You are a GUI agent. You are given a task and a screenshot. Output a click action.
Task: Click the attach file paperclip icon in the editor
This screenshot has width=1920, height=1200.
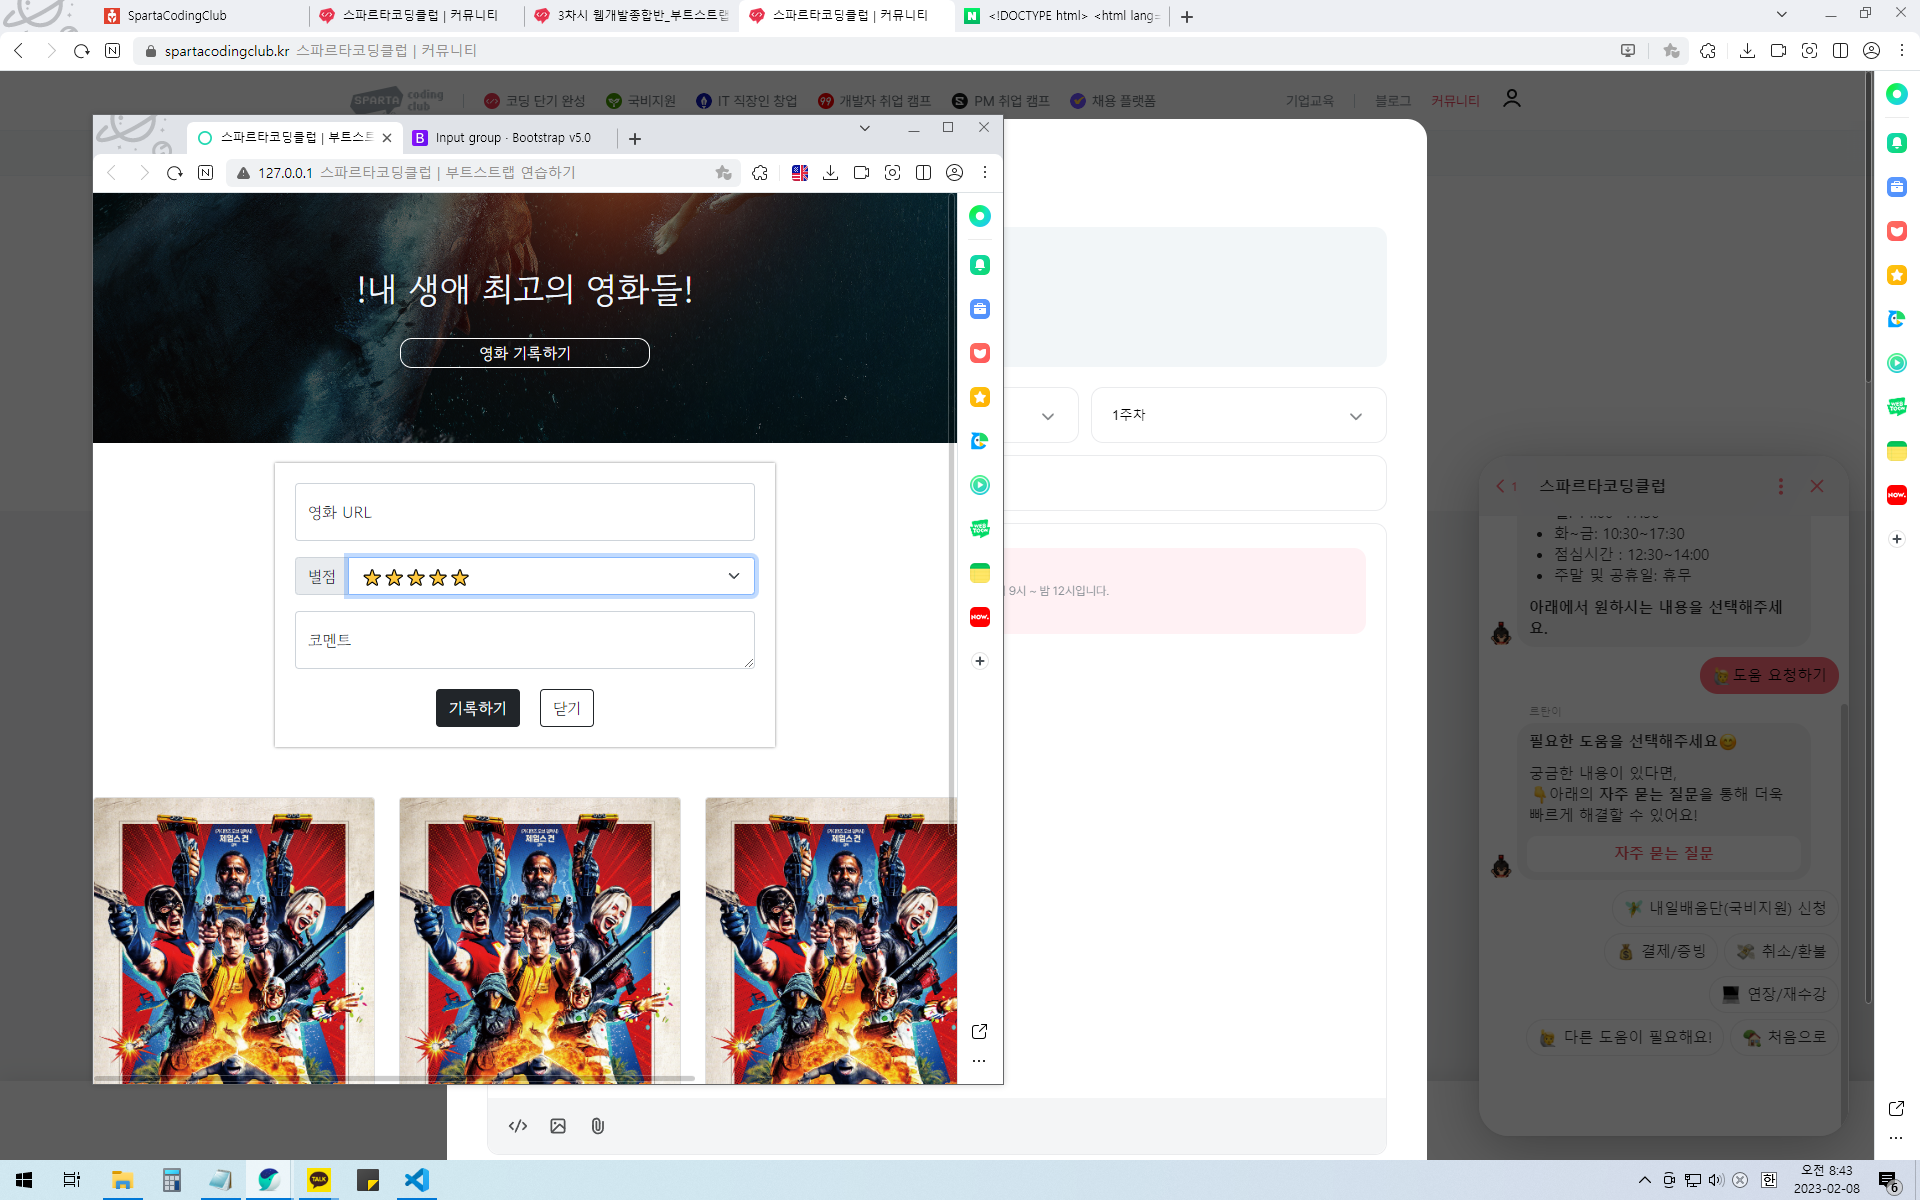tap(598, 1126)
